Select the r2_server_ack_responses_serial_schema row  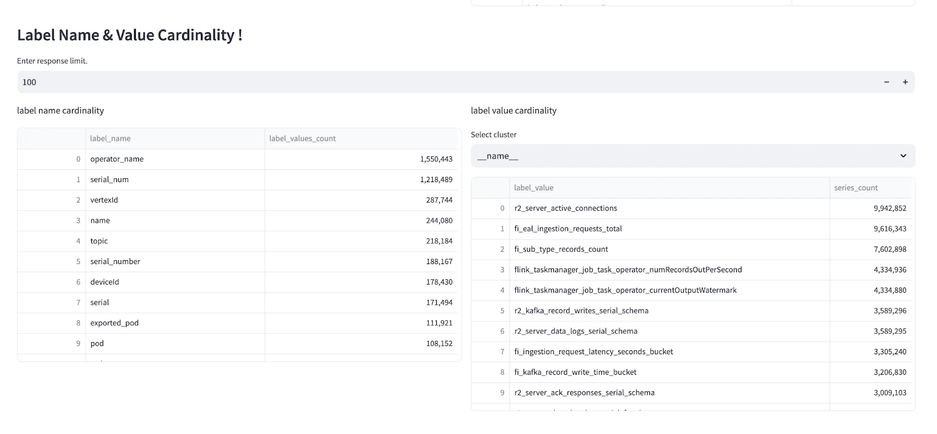(x=669, y=393)
